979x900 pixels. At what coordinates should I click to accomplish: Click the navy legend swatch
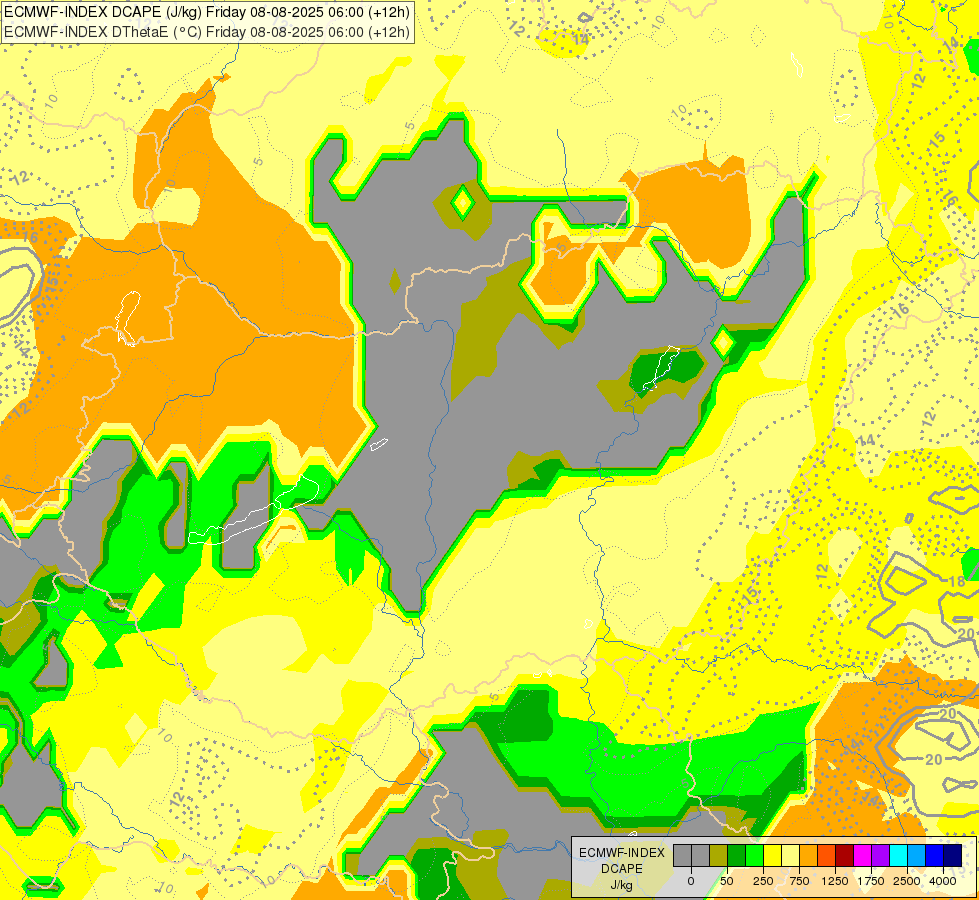pos(952,855)
